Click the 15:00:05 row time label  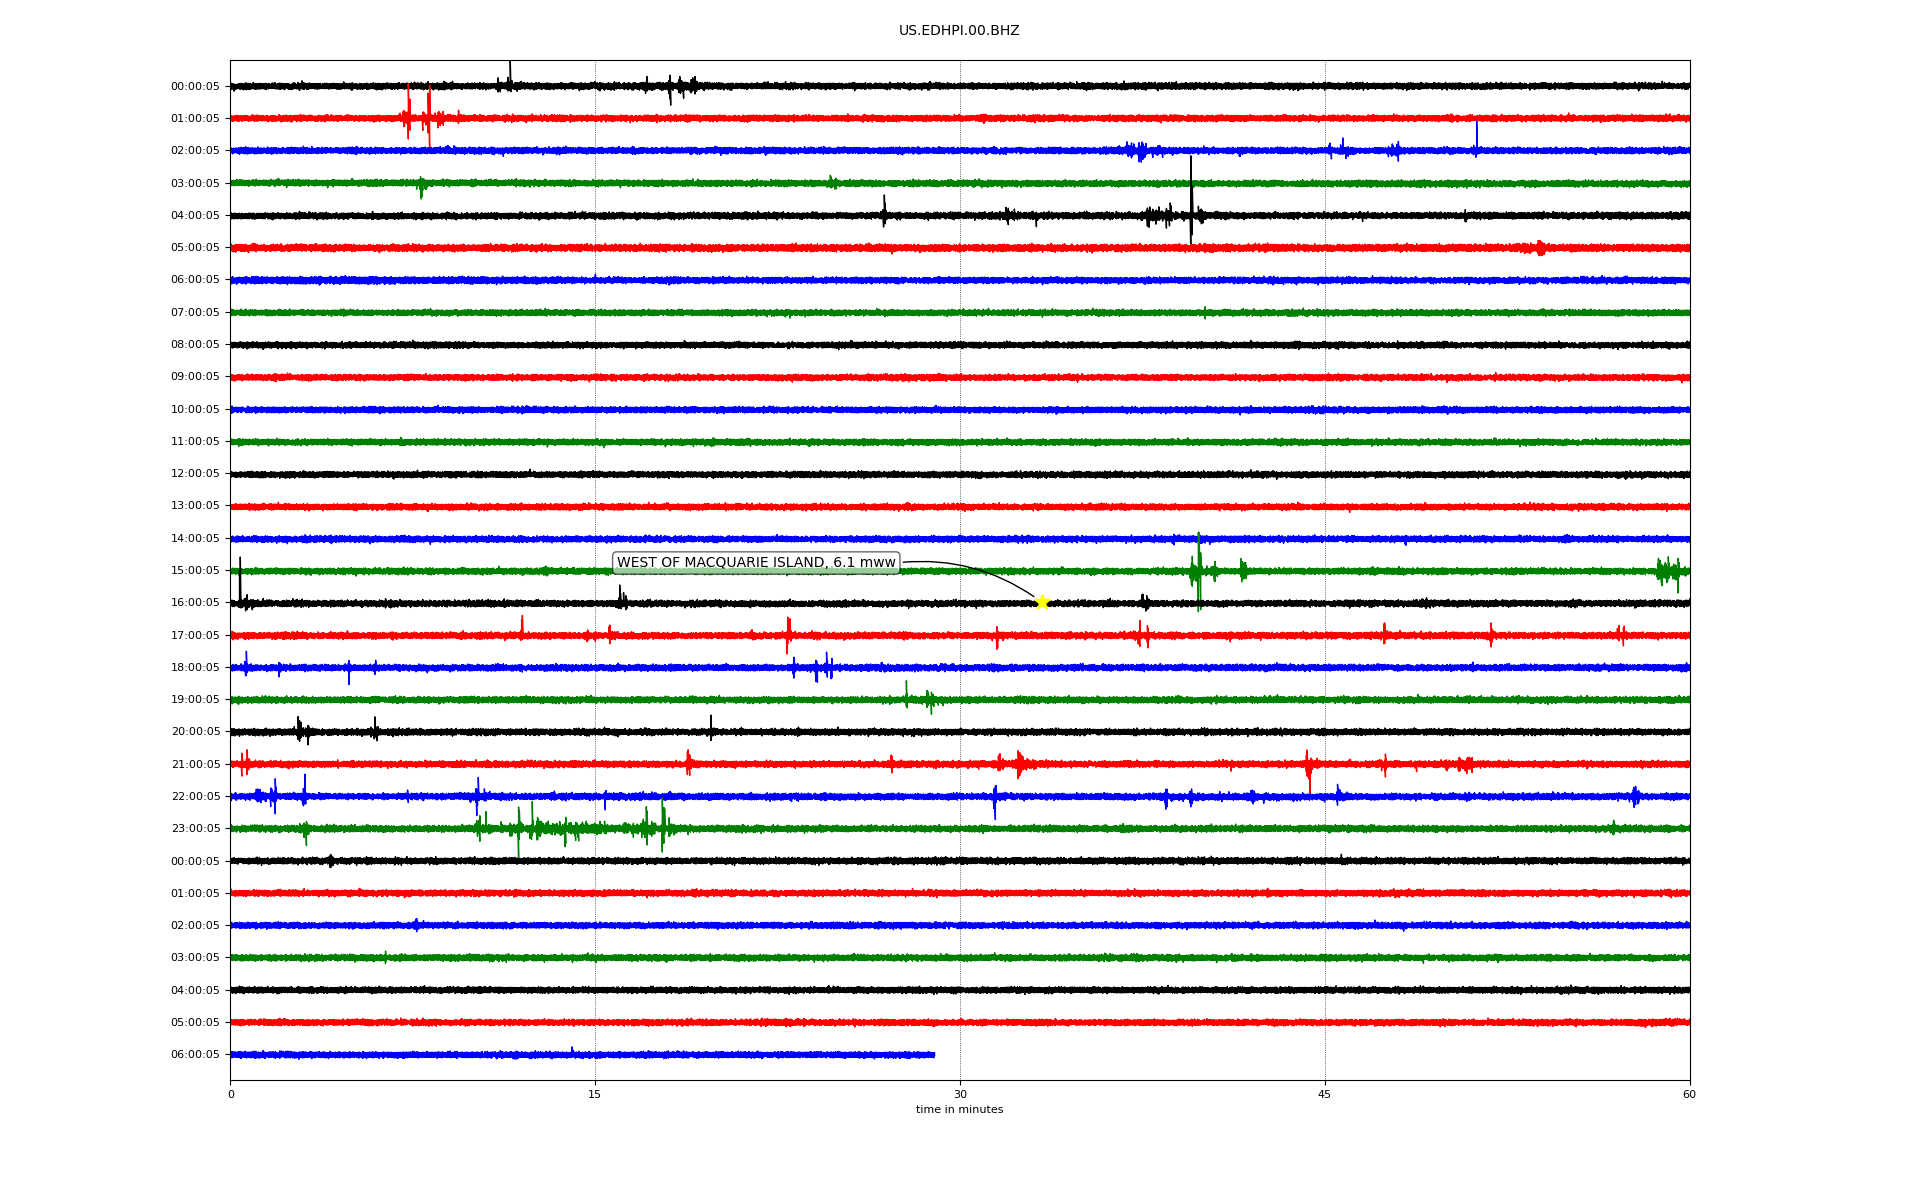tap(195, 571)
